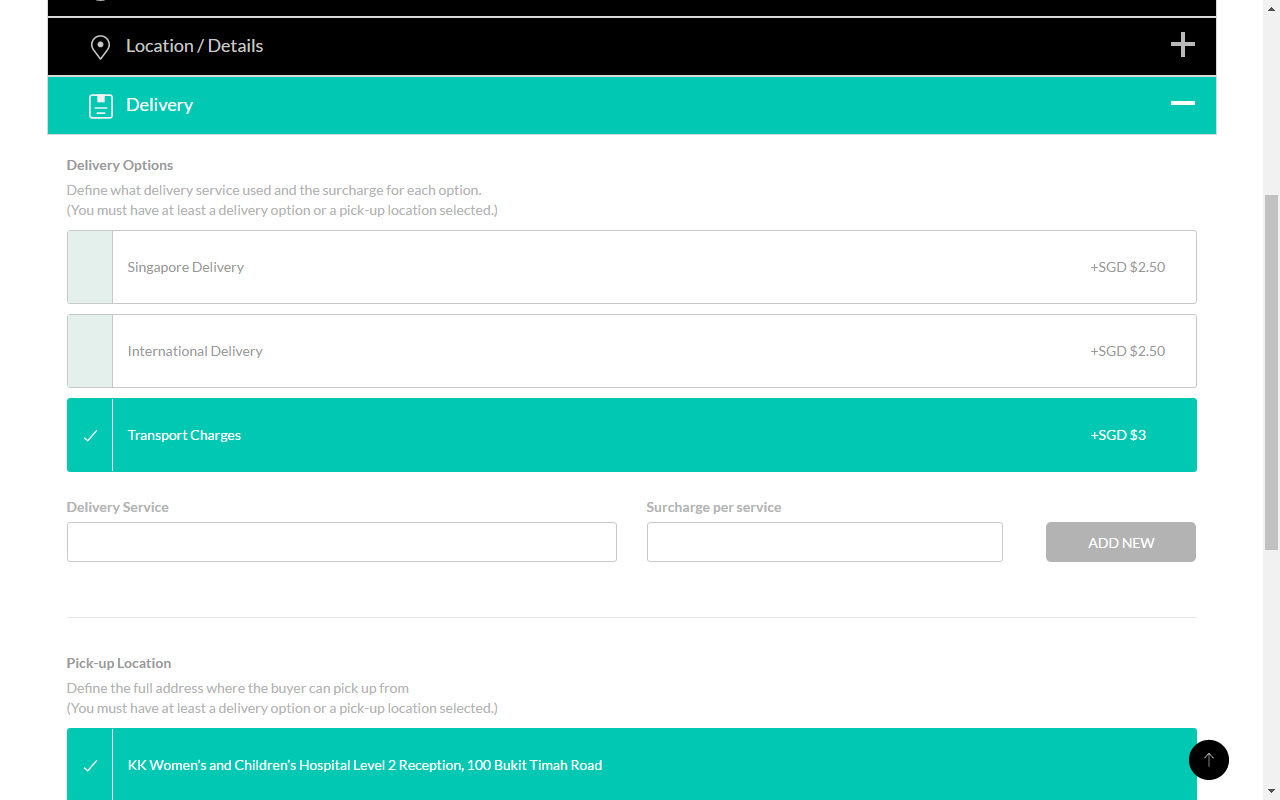Viewport: 1280px width, 800px height.
Task: Click the Surcharge per service field
Action: pyautogui.click(x=825, y=542)
